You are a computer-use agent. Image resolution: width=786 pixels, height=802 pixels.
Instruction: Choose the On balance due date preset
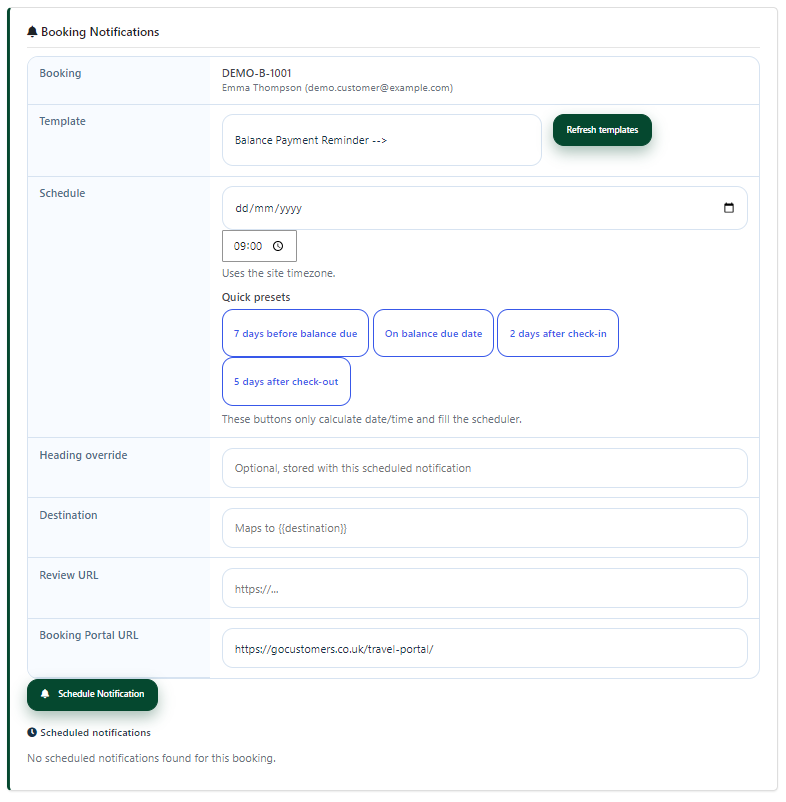click(433, 333)
